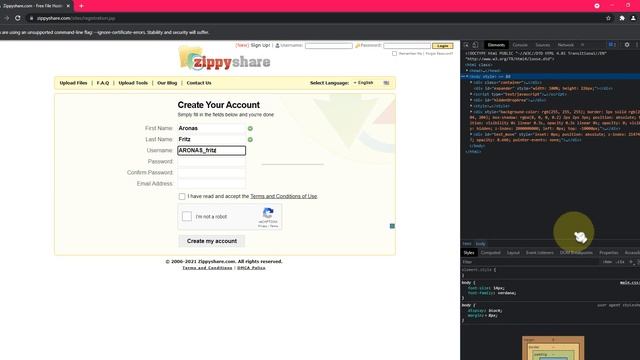Open the Select Language dropdown
Viewport: 640px width, 360px height.
(x=364, y=83)
